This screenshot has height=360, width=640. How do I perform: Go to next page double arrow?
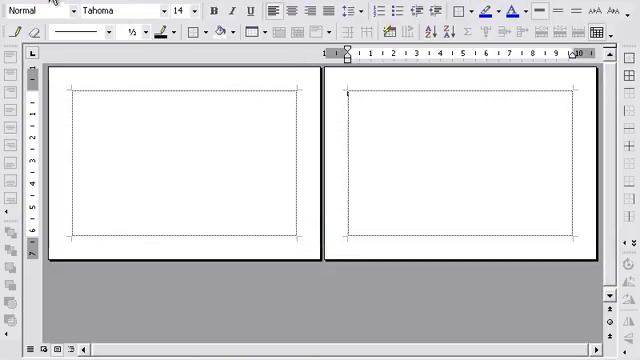pos(610,336)
